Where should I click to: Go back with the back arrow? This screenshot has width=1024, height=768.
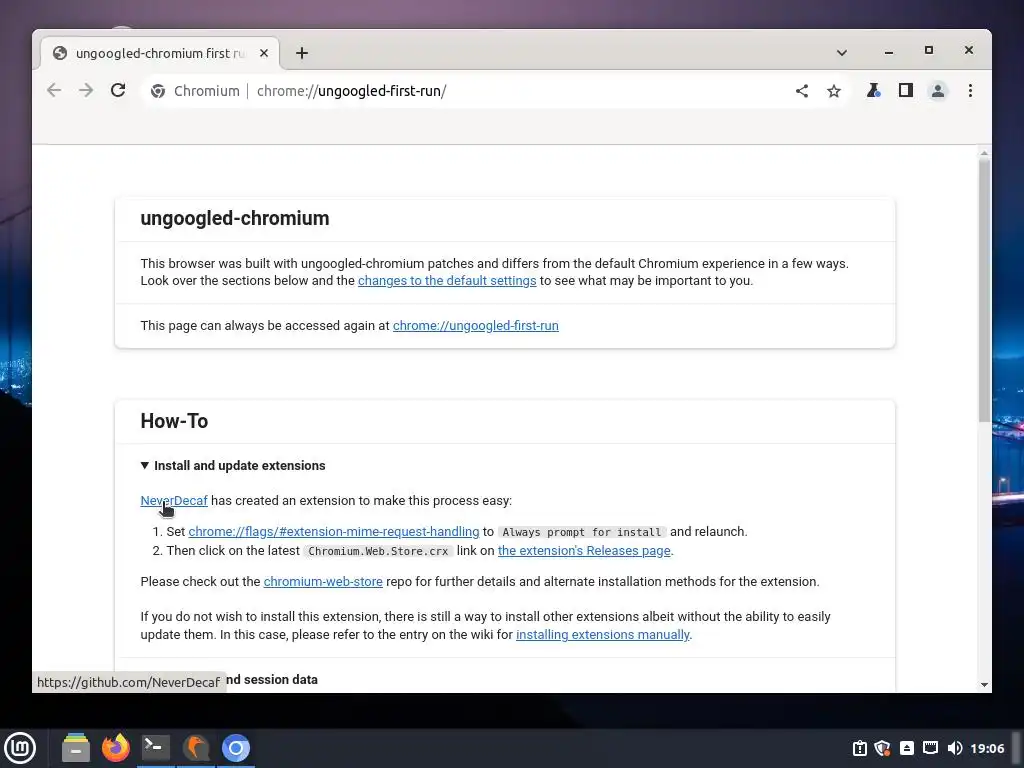pos(54,91)
